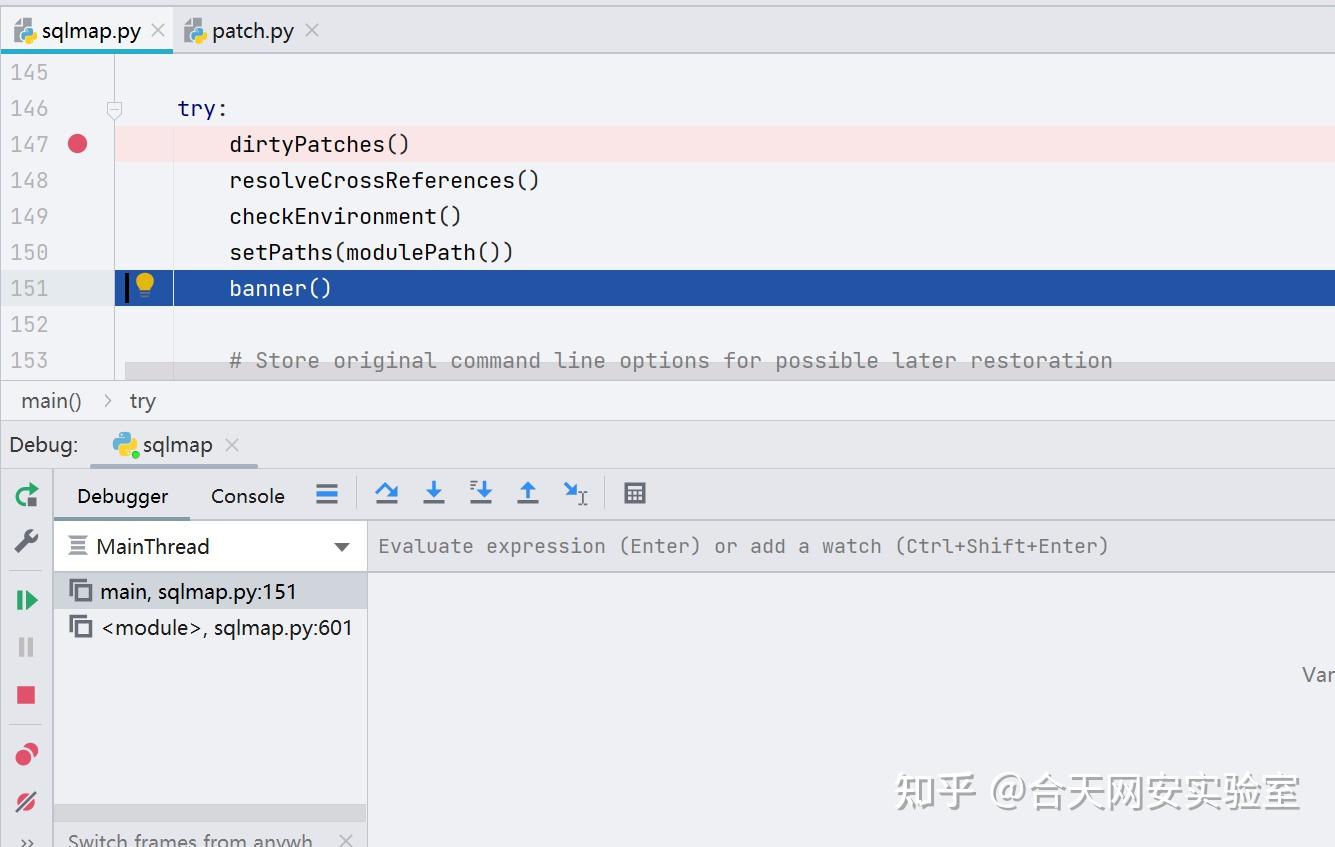This screenshot has width=1335, height=847.
Task: Select the Step Over action
Action: tap(387, 492)
